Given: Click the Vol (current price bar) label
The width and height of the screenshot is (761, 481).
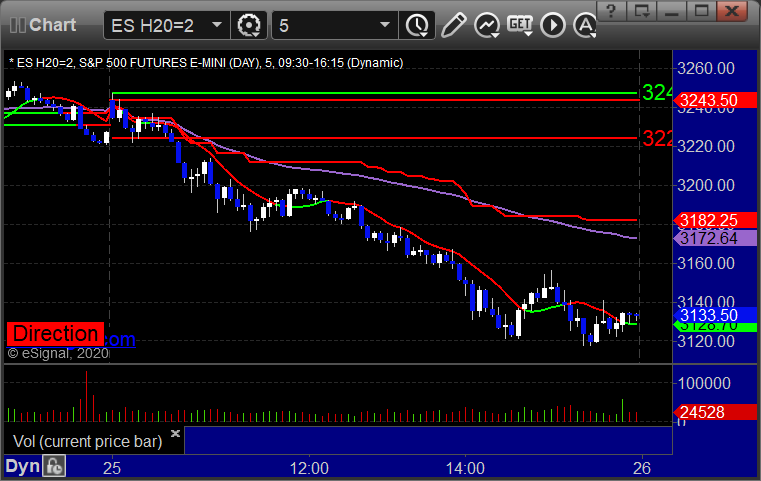Looking at the screenshot, I should [x=87, y=441].
